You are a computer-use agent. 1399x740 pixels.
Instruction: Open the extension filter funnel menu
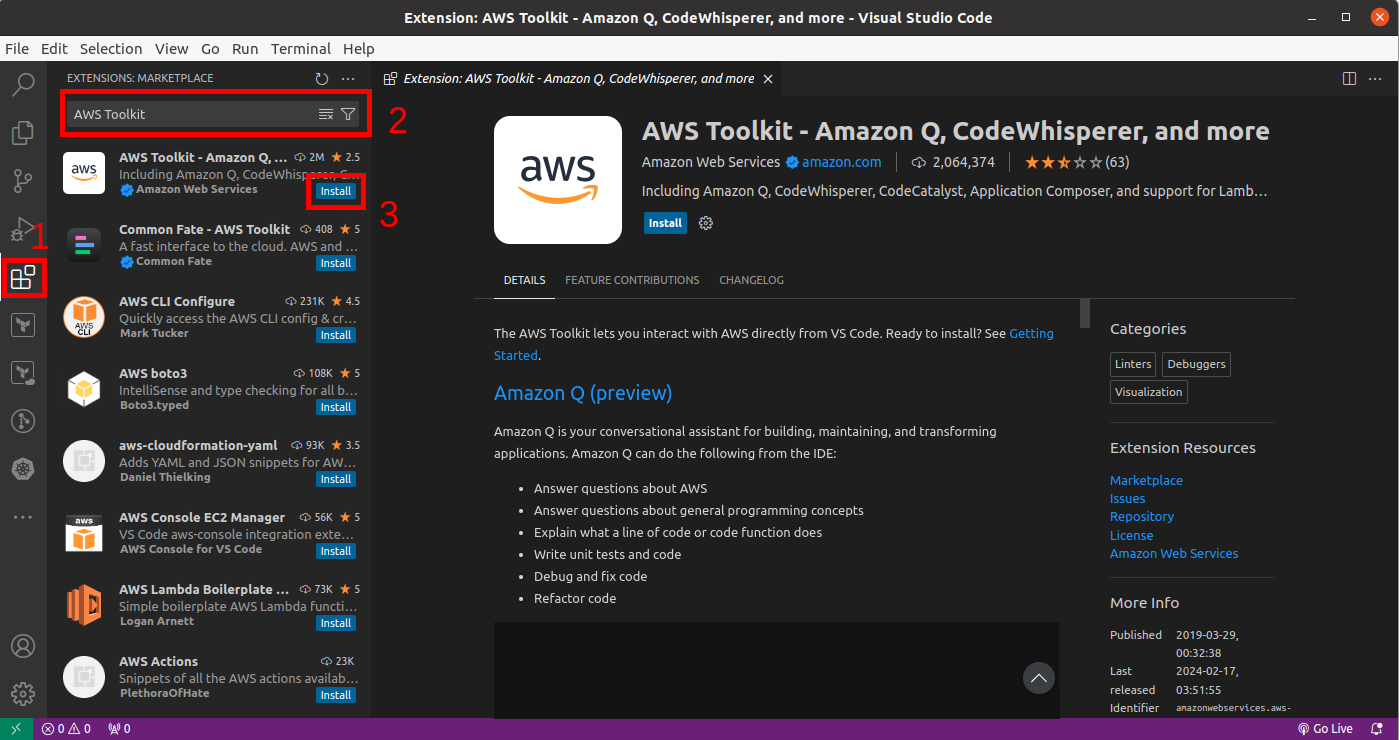click(x=347, y=114)
